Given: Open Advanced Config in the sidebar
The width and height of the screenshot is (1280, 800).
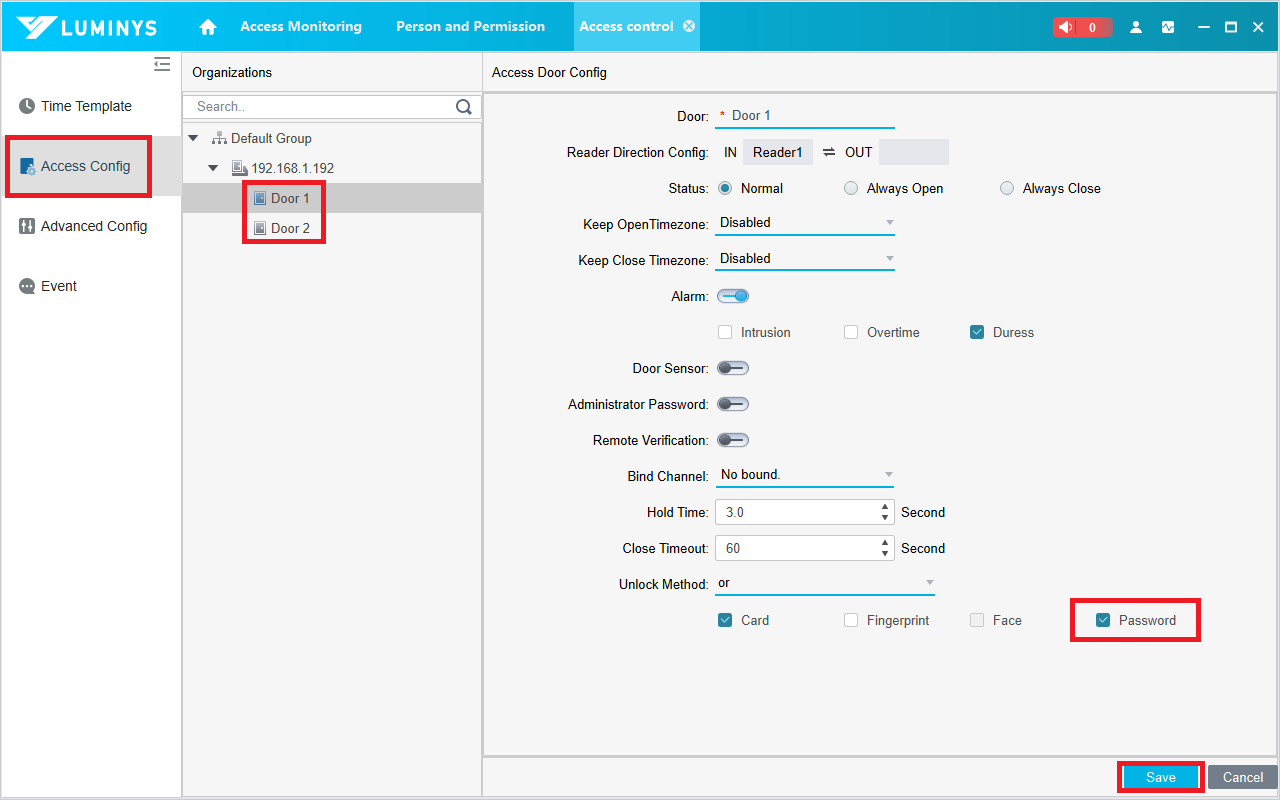Looking at the screenshot, I should pyautogui.click(x=93, y=226).
